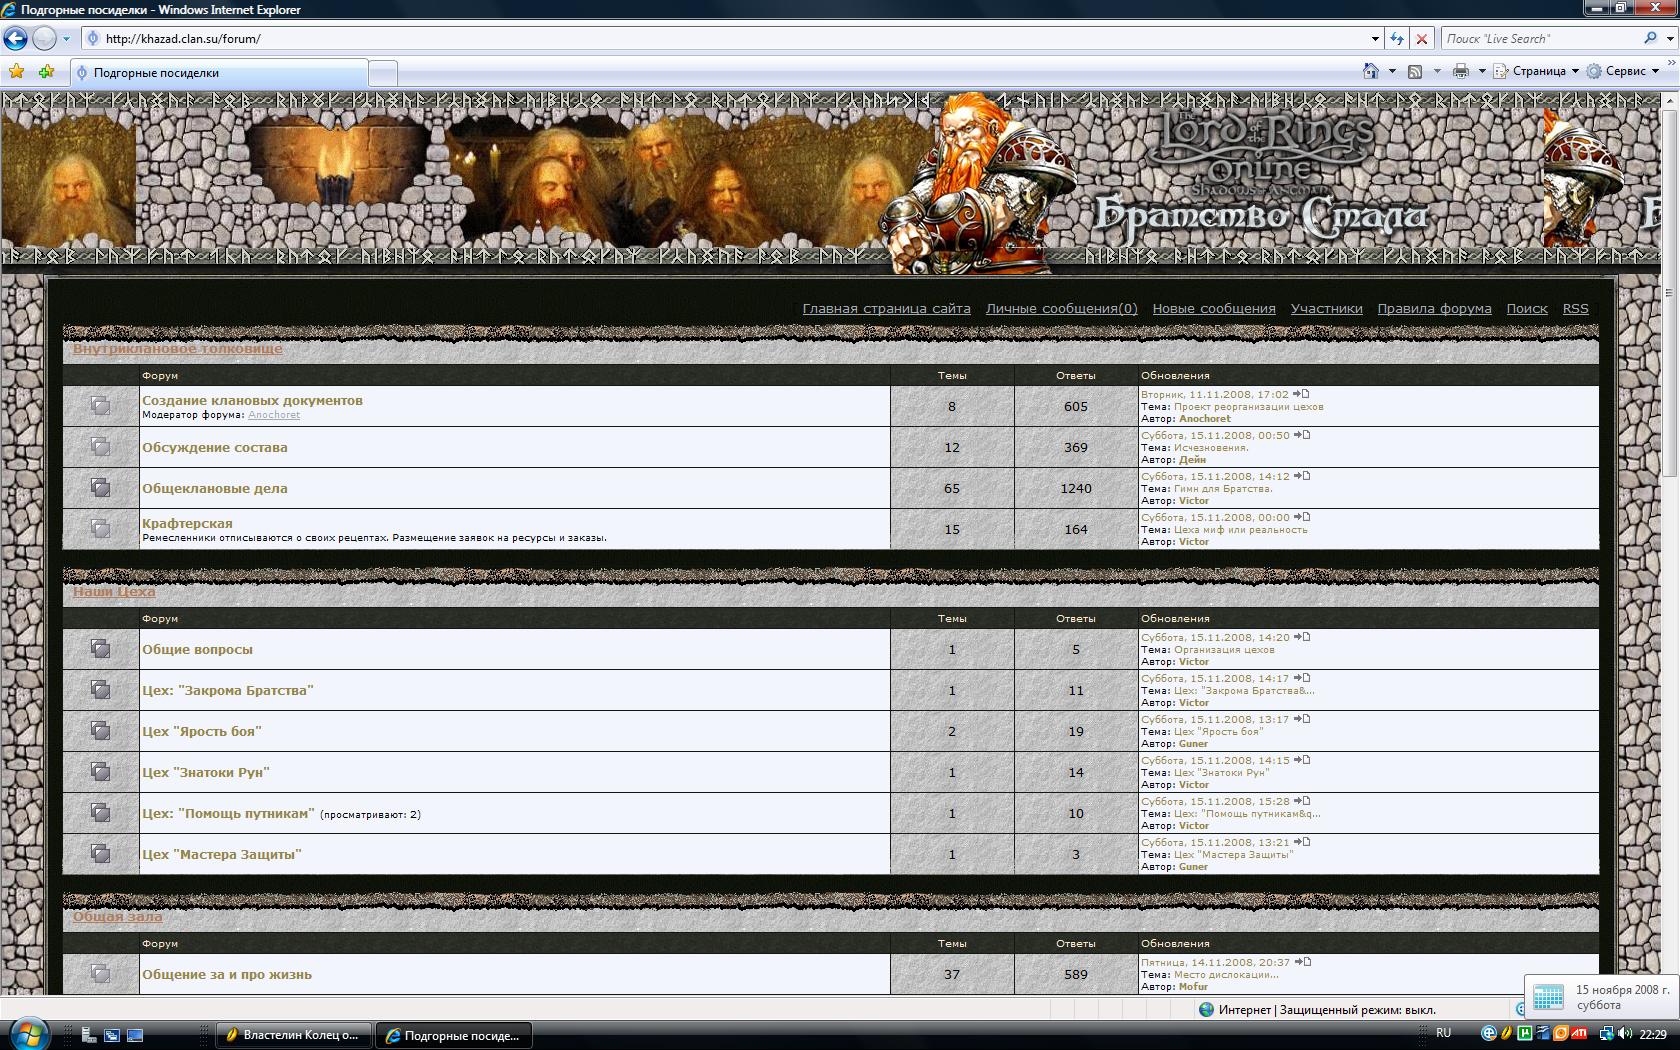Open the forum Поиск link
This screenshot has height=1050, width=1680.
pos(1527,309)
